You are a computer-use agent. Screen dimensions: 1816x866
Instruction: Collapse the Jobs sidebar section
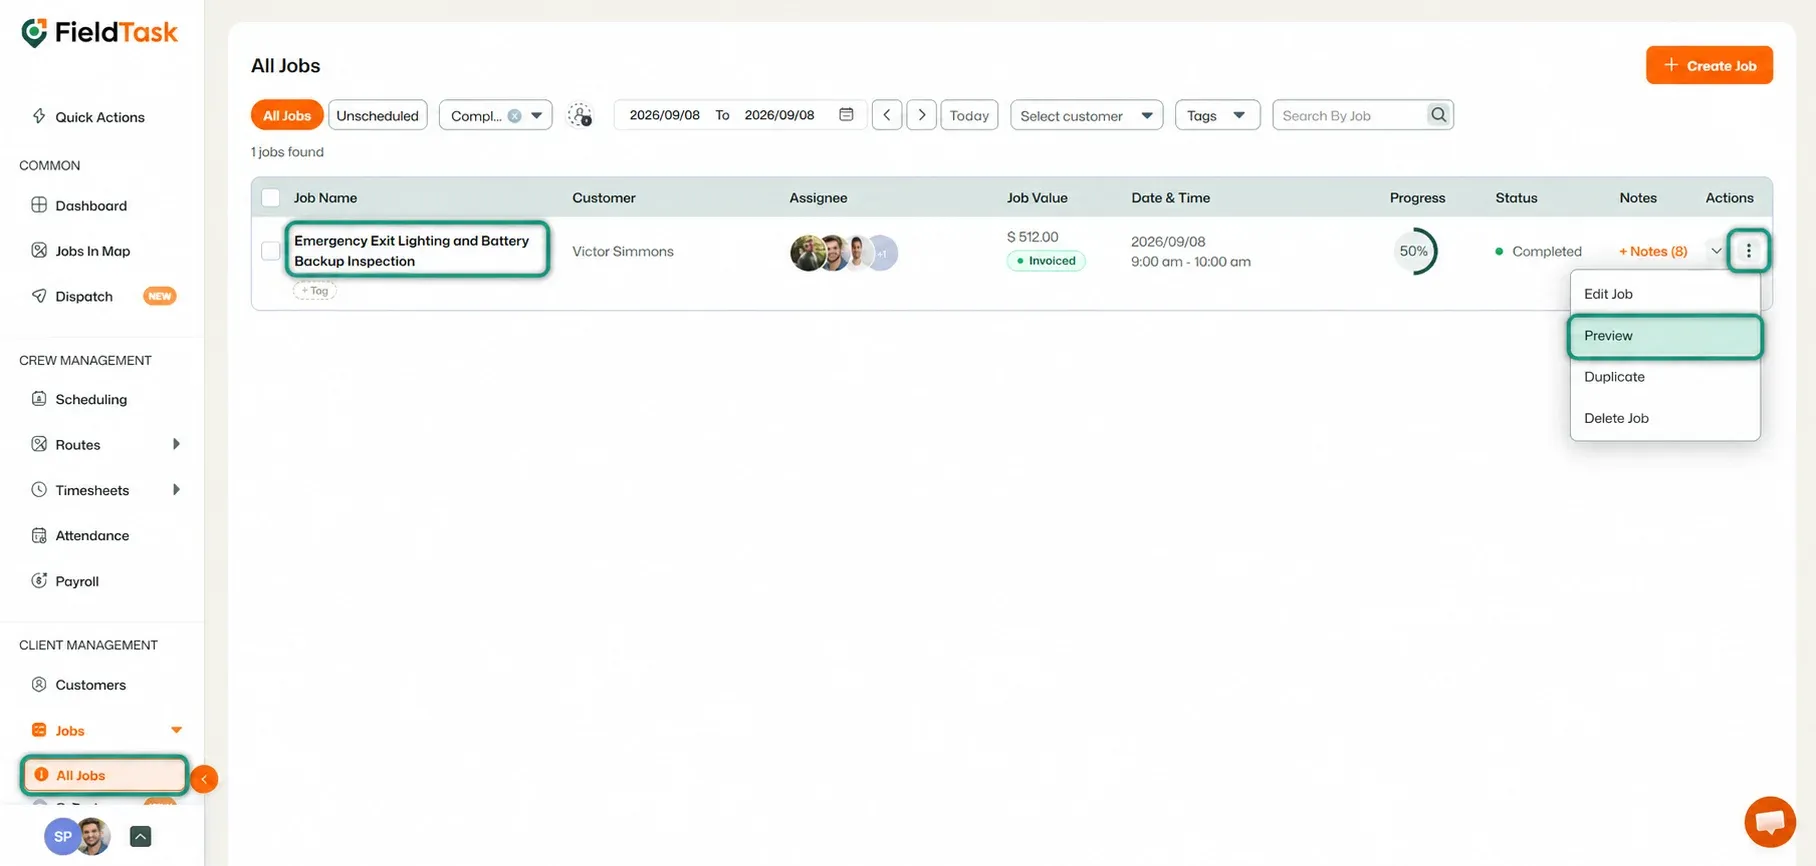176,730
